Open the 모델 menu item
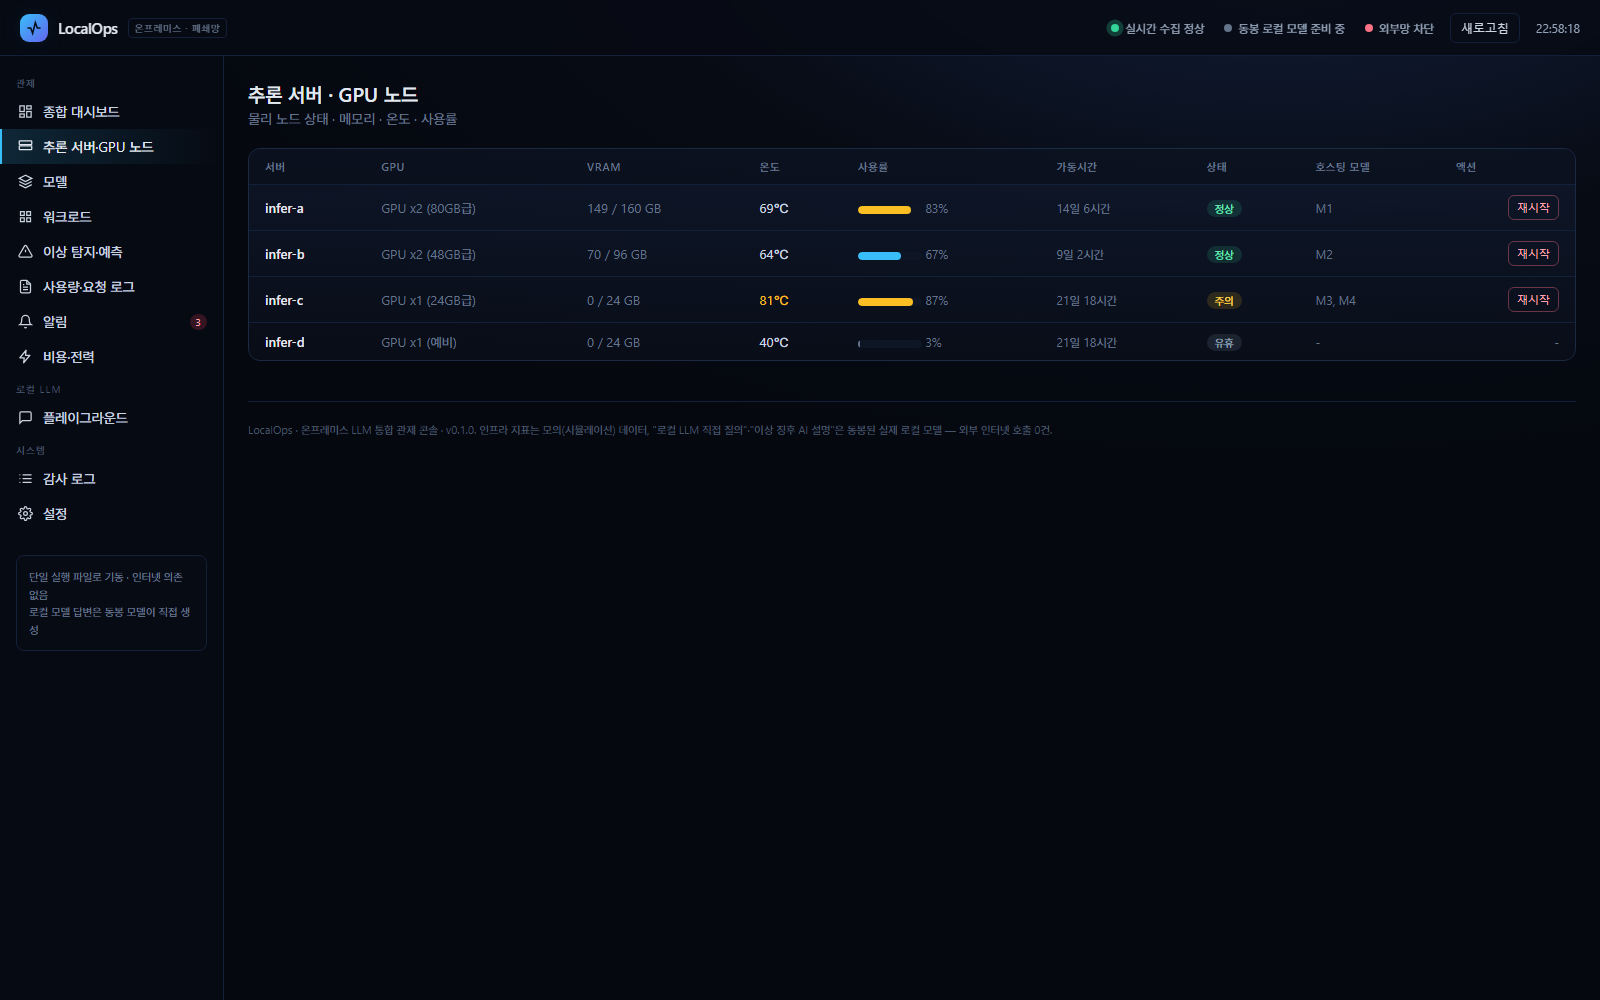The height and width of the screenshot is (1000, 1600). (x=111, y=182)
